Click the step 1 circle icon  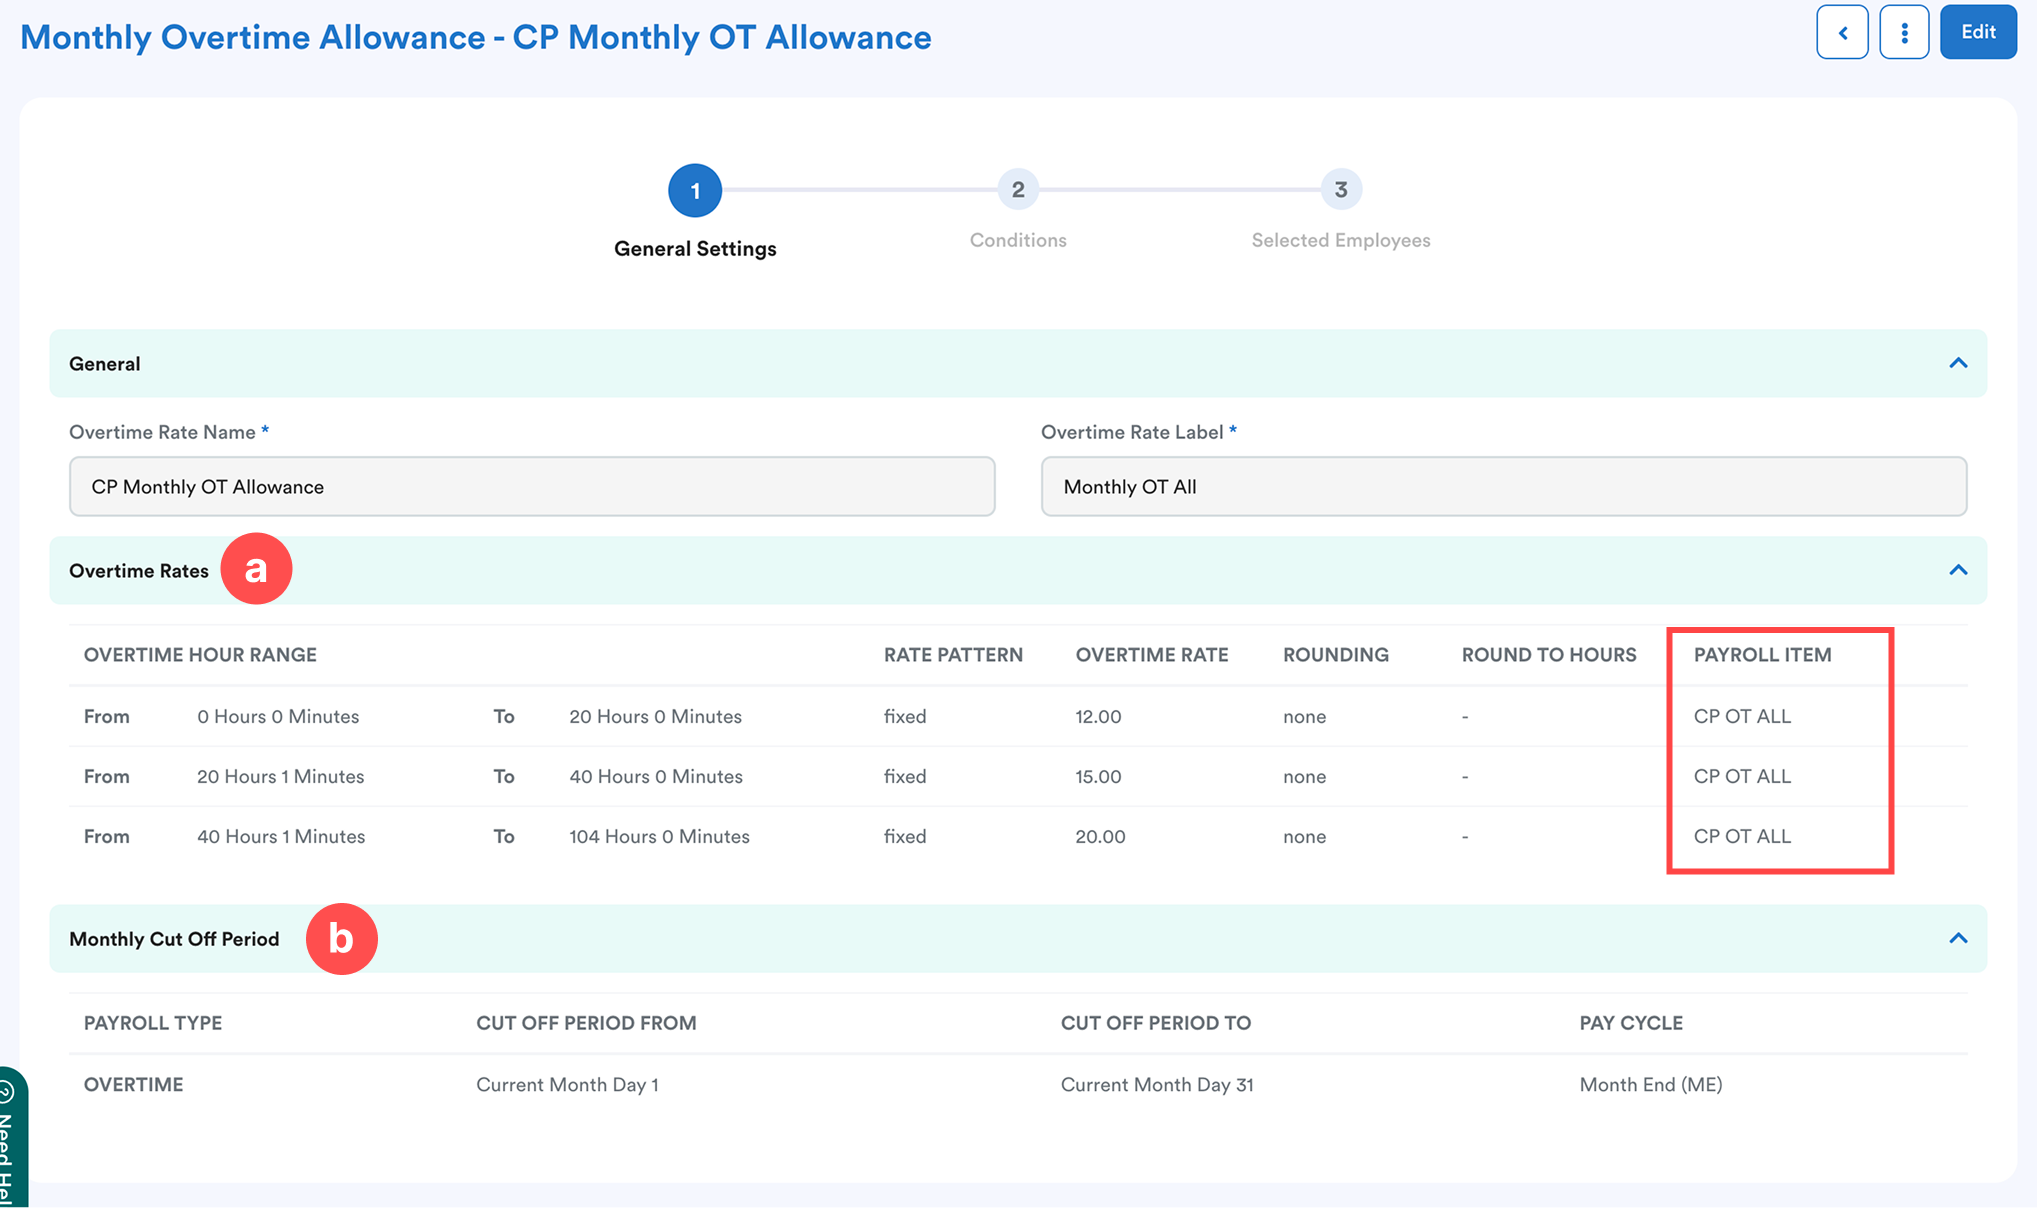(695, 190)
